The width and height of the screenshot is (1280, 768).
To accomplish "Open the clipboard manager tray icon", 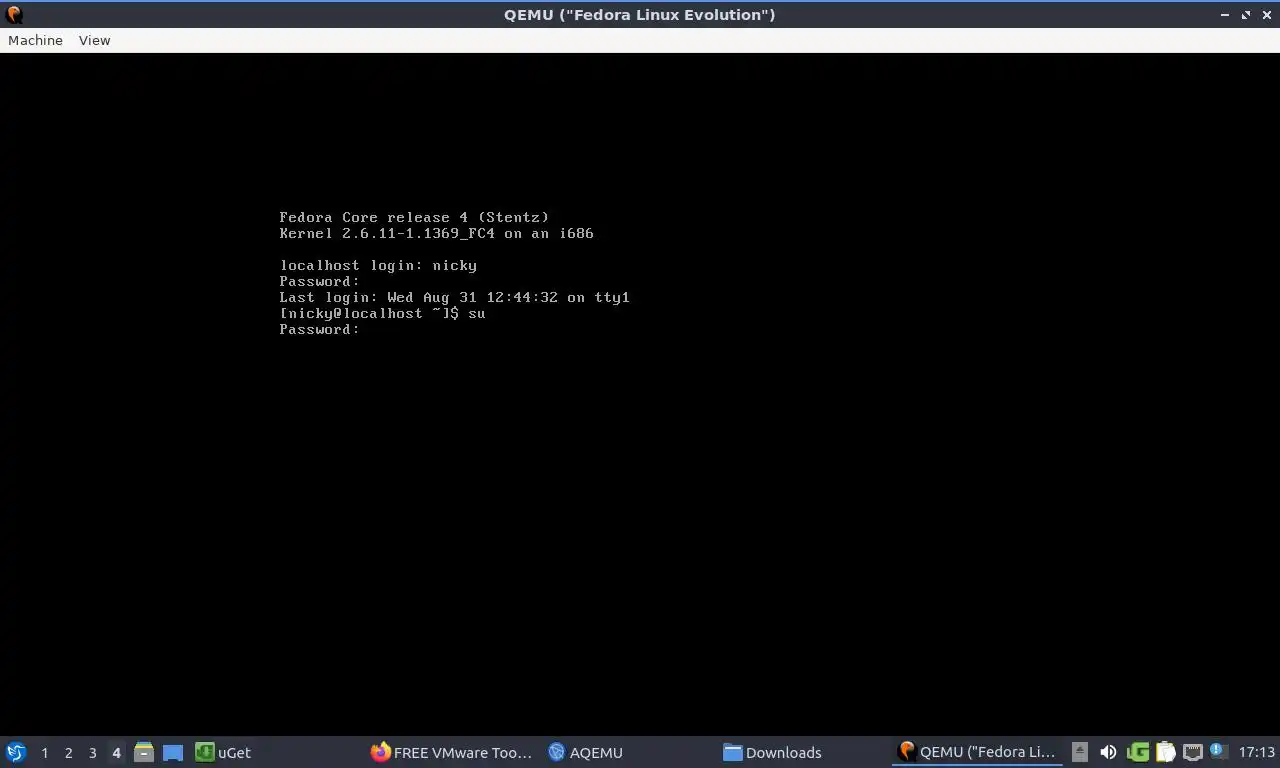I will click(1165, 752).
